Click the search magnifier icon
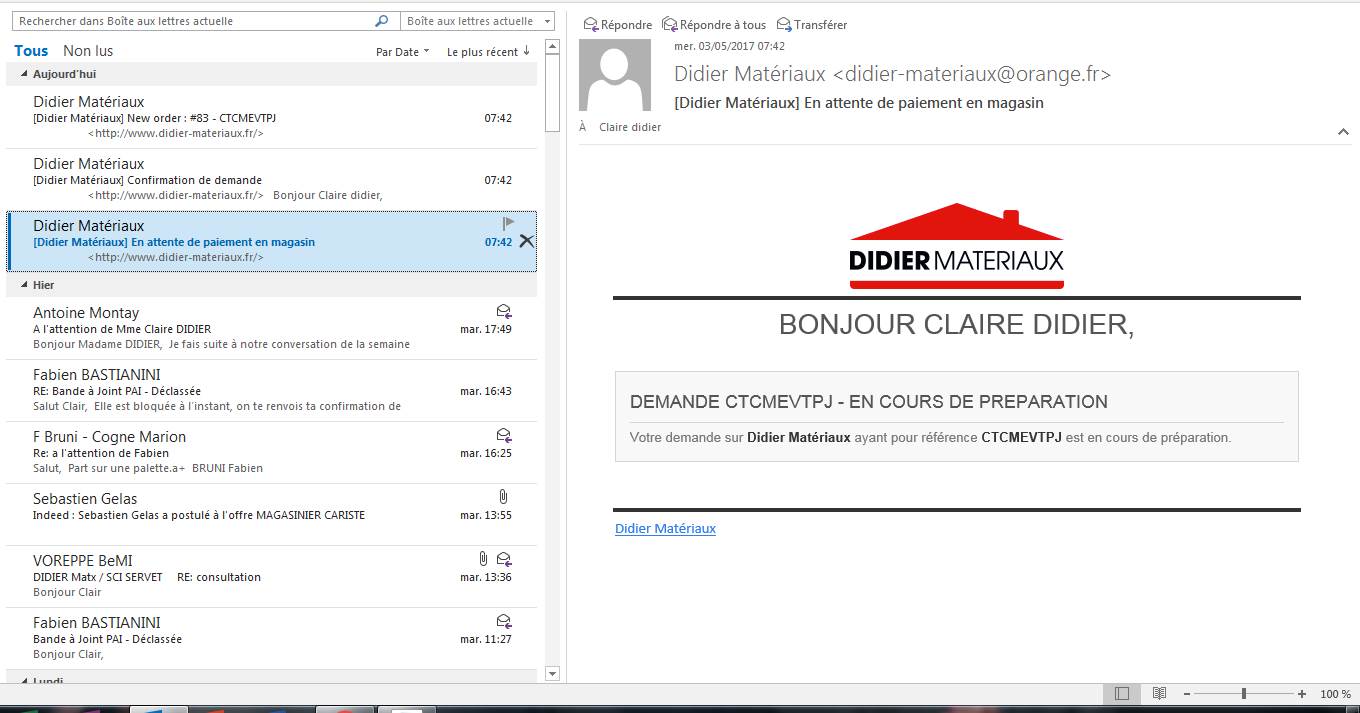The width and height of the screenshot is (1360, 713). pyautogui.click(x=382, y=21)
